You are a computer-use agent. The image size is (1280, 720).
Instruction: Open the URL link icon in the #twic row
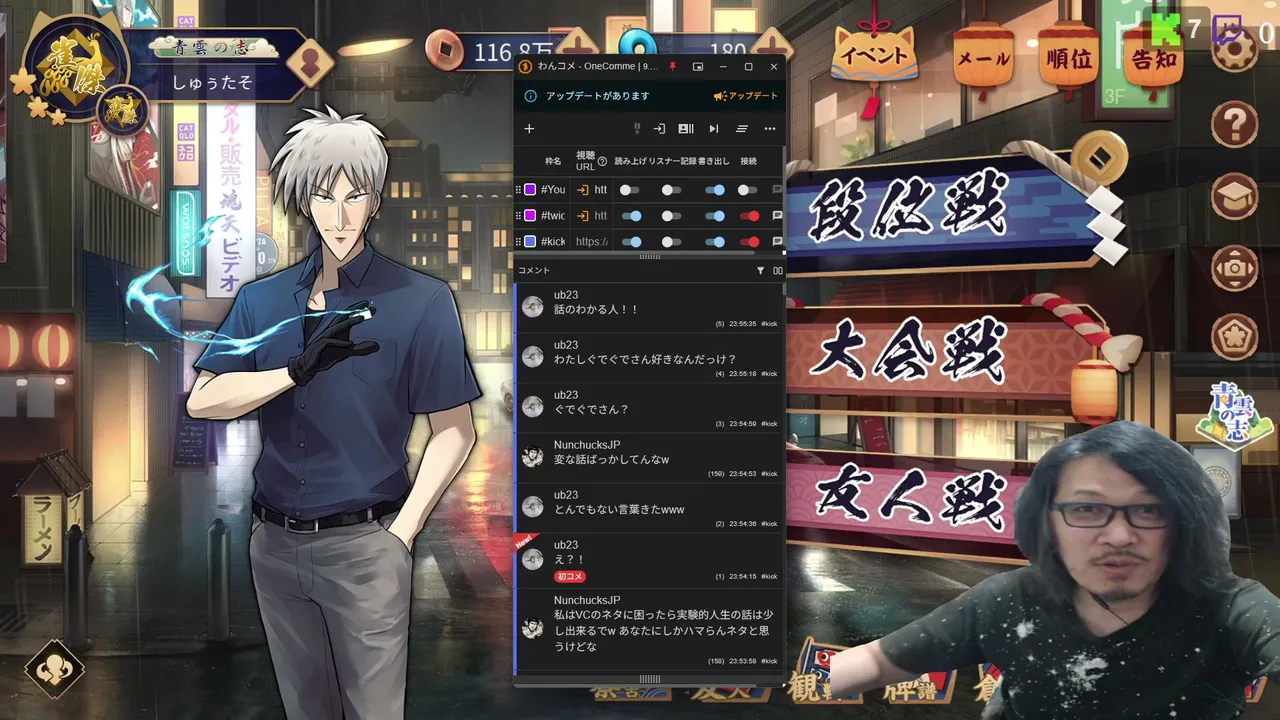583,215
